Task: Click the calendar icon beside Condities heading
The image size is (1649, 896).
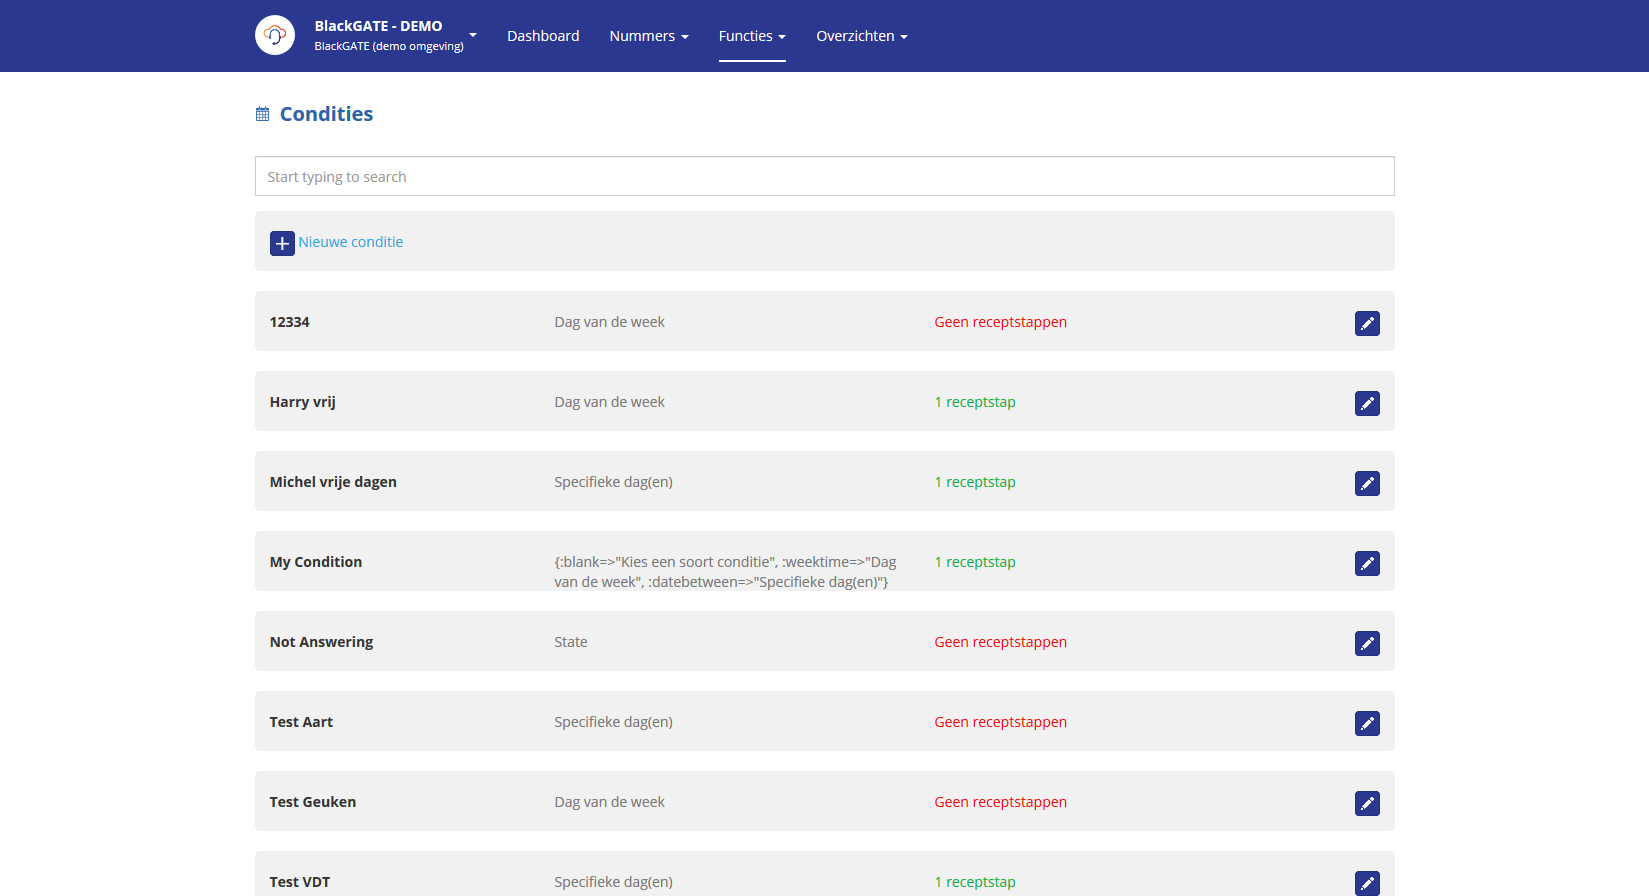Action: [x=263, y=114]
